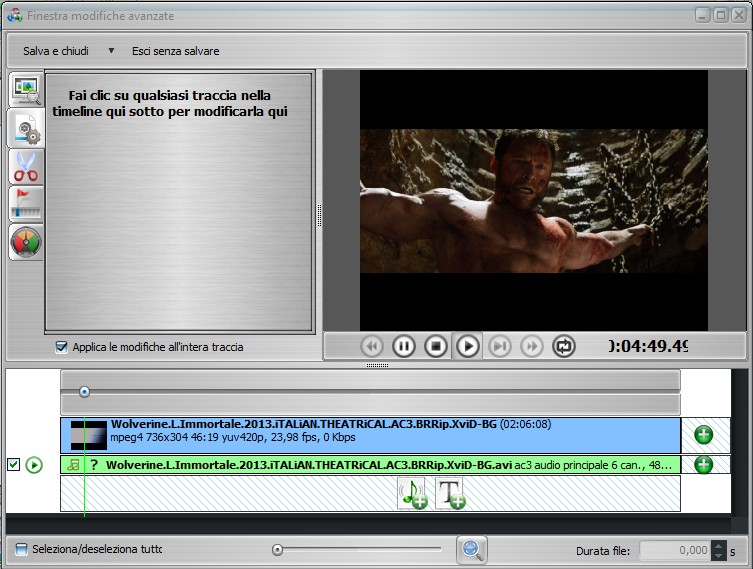Click the fast forward button
The height and width of the screenshot is (569, 753).
tap(532, 346)
